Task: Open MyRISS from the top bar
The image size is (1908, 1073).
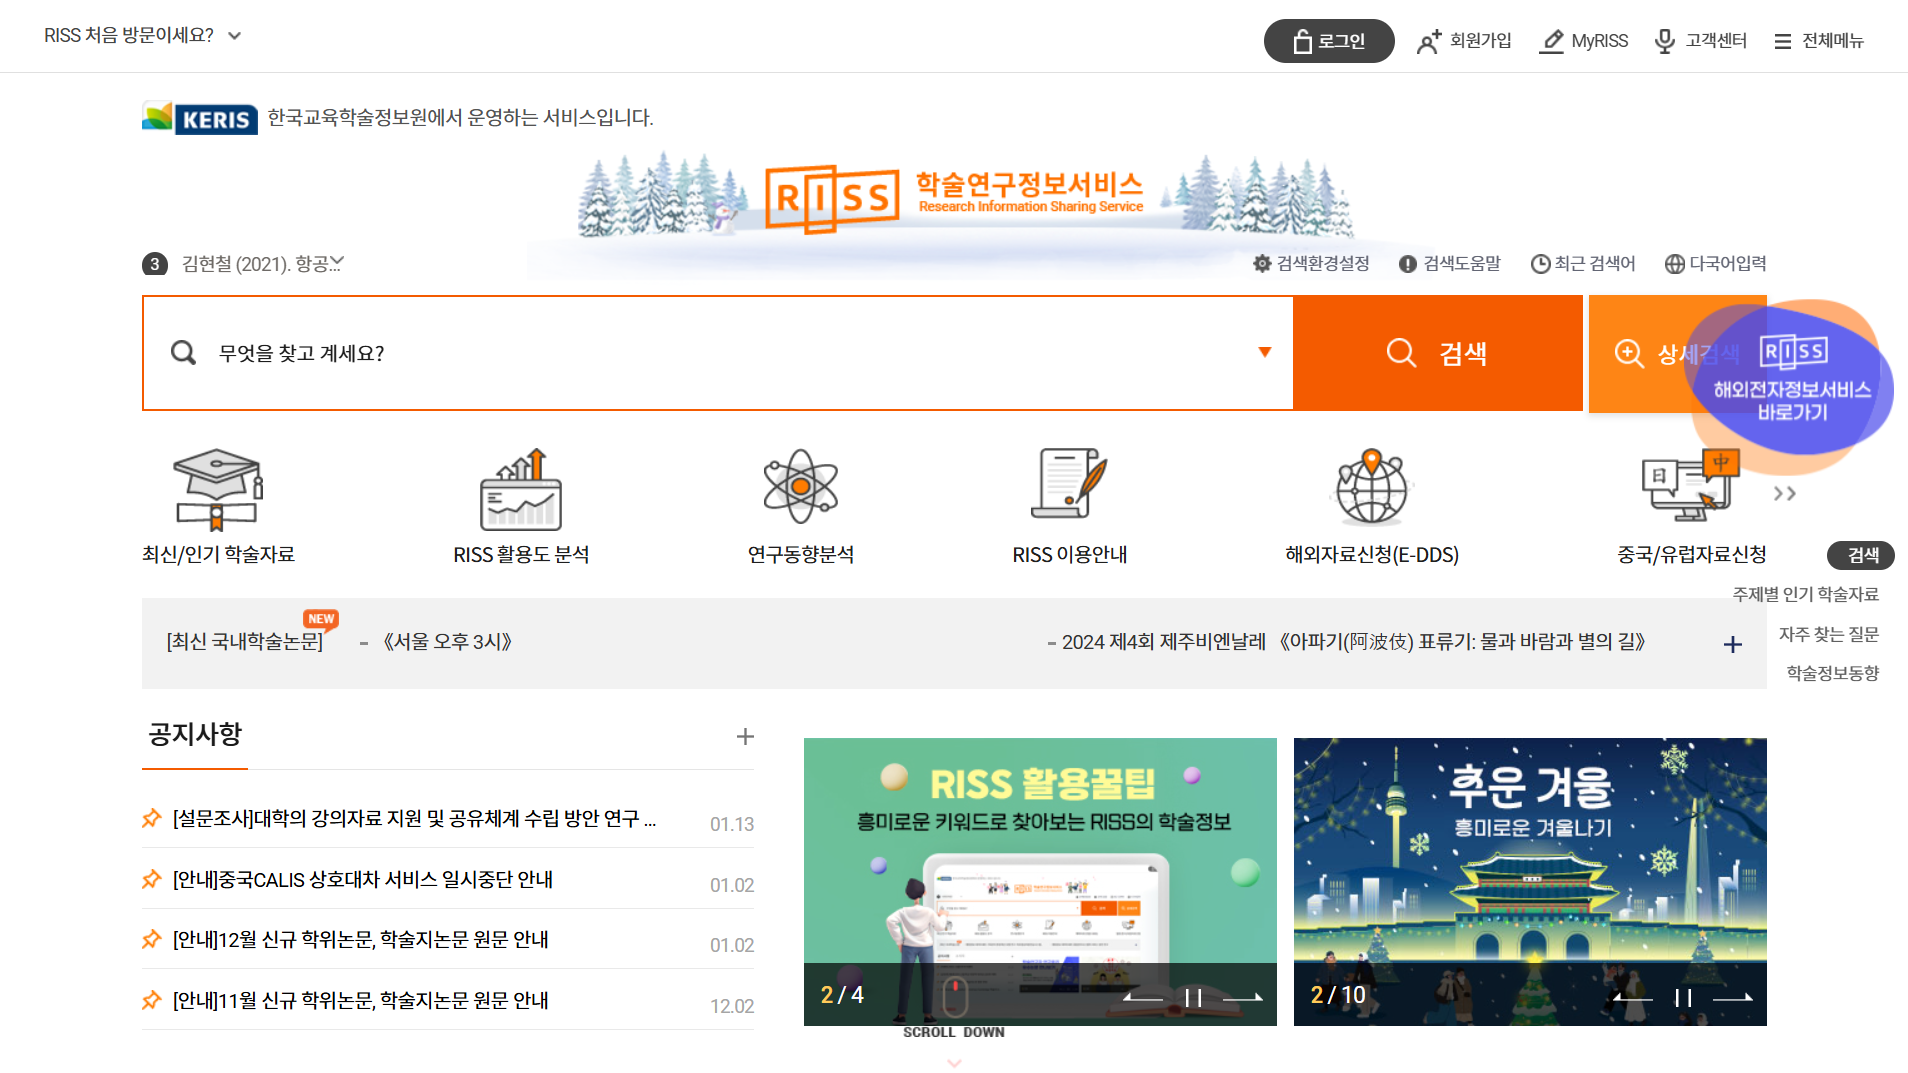Action: 1583,41
